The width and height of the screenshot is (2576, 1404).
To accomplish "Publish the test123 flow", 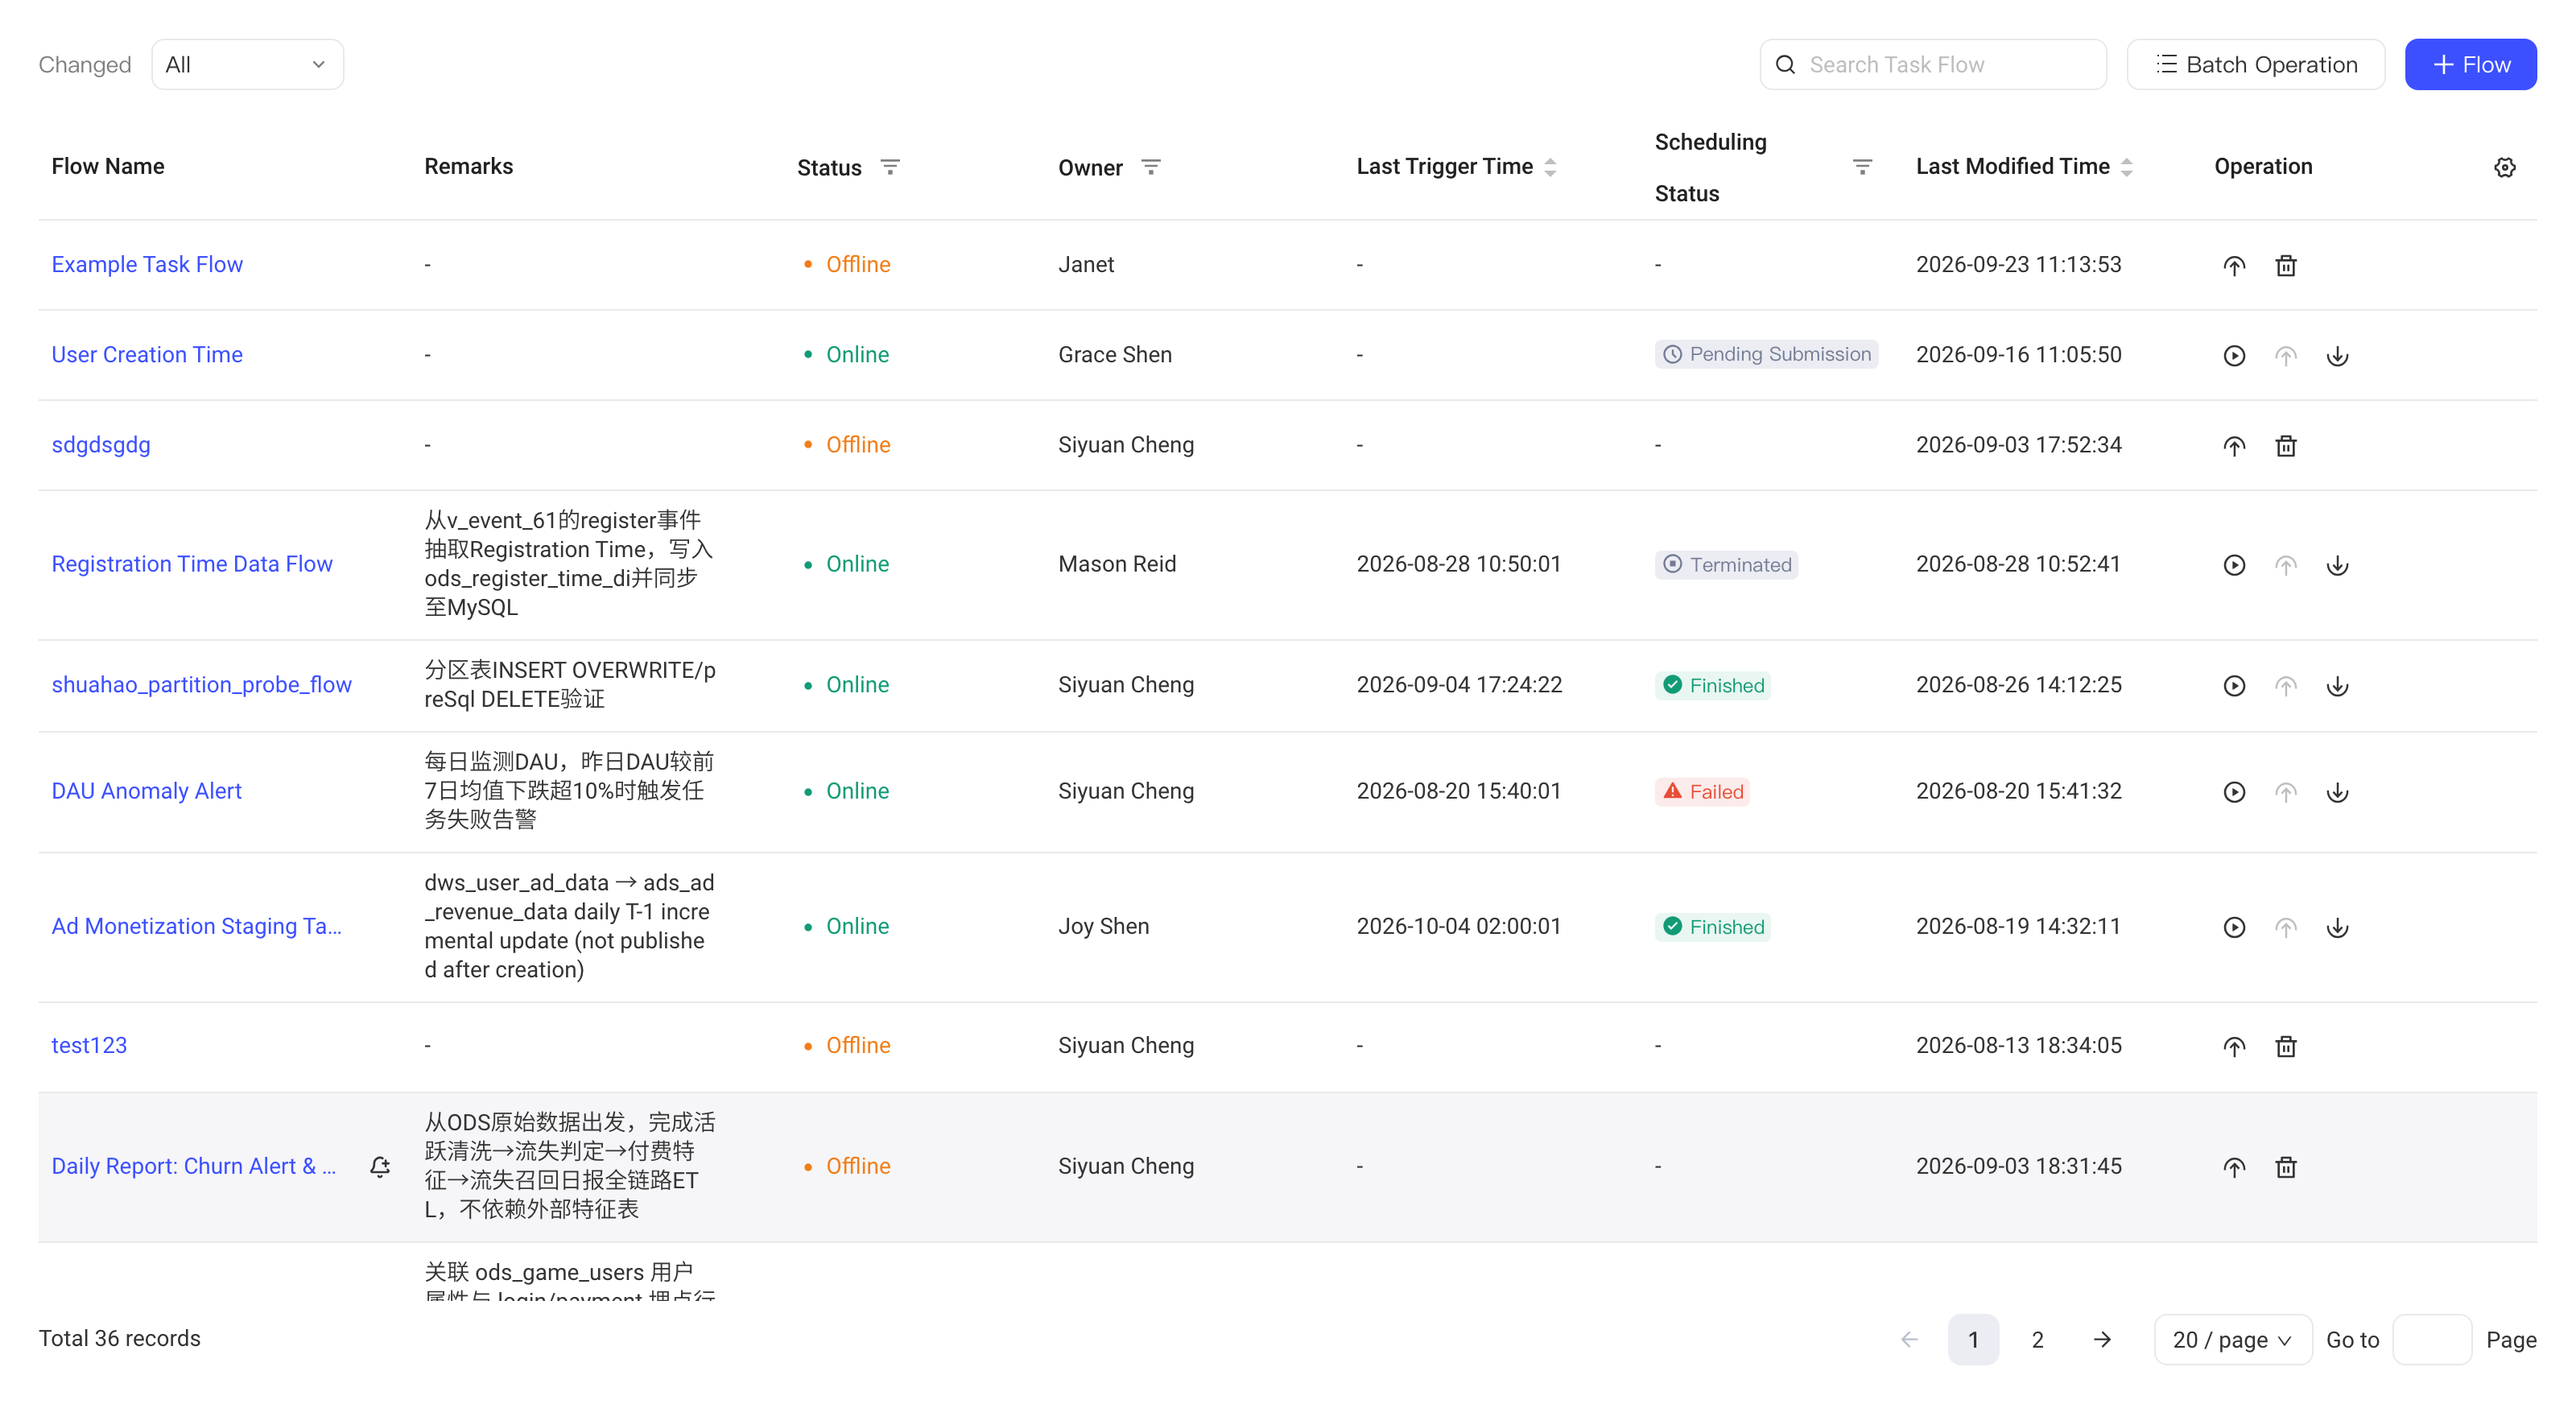I will (2234, 1046).
